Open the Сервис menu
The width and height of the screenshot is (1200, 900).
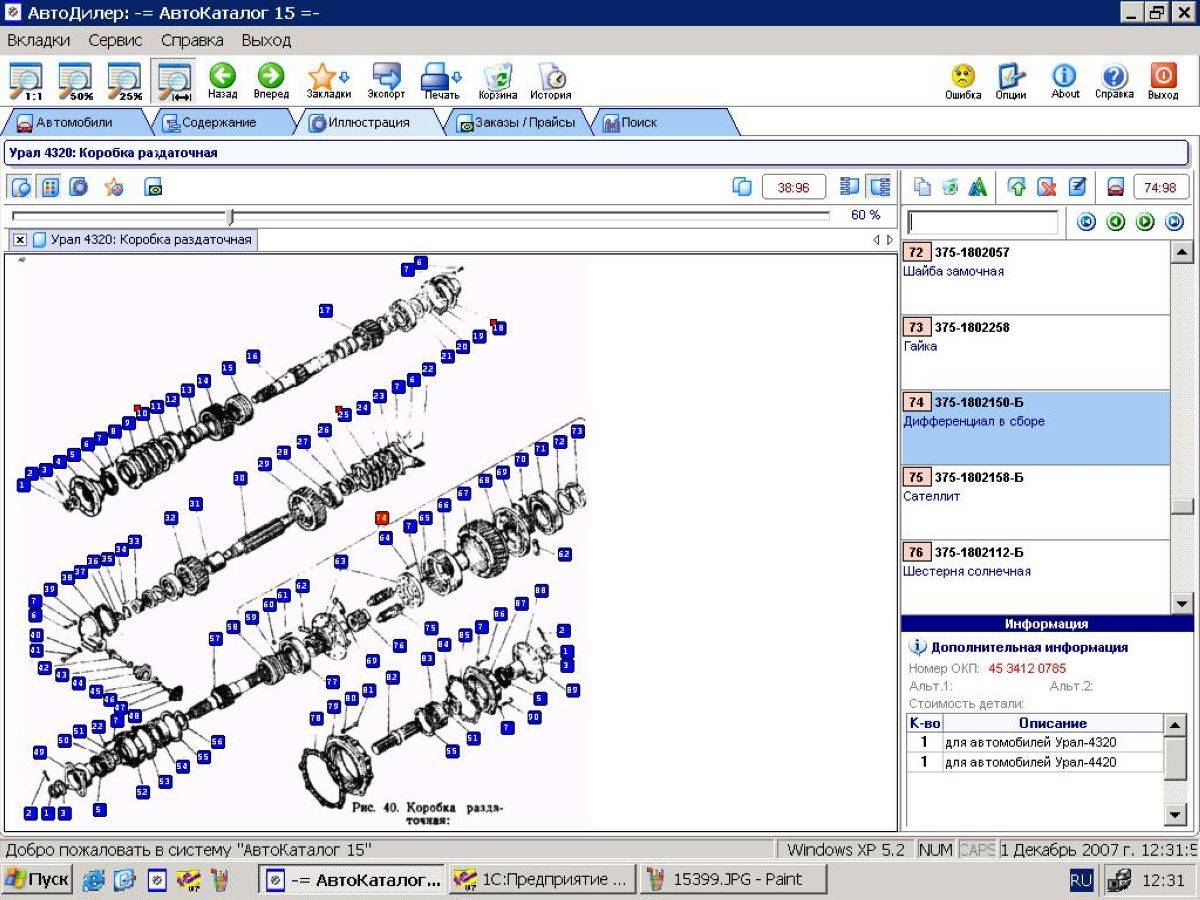(x=115, y=41)
